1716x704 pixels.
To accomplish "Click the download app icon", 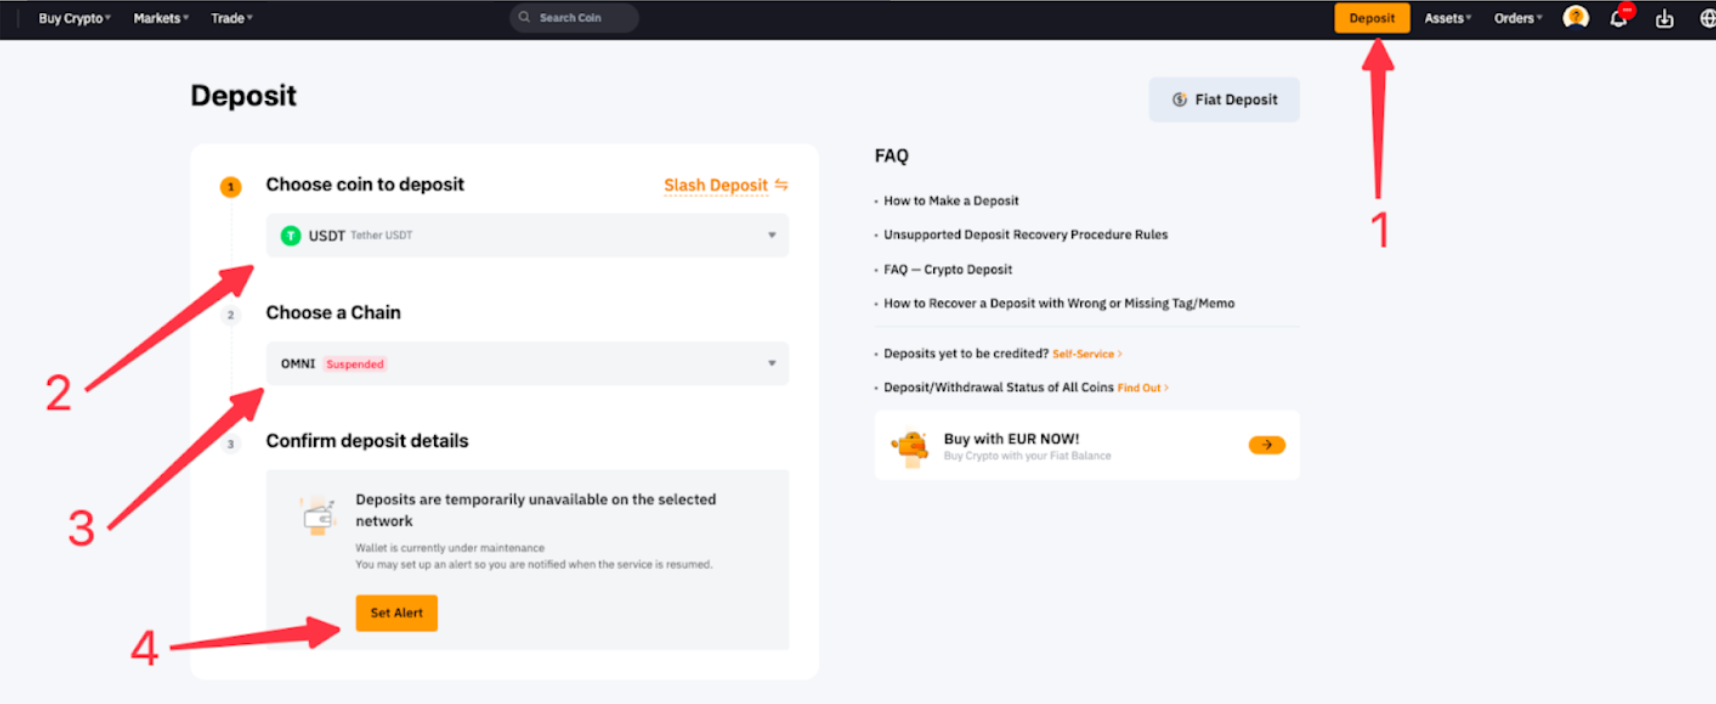I will click(1664, 19).
